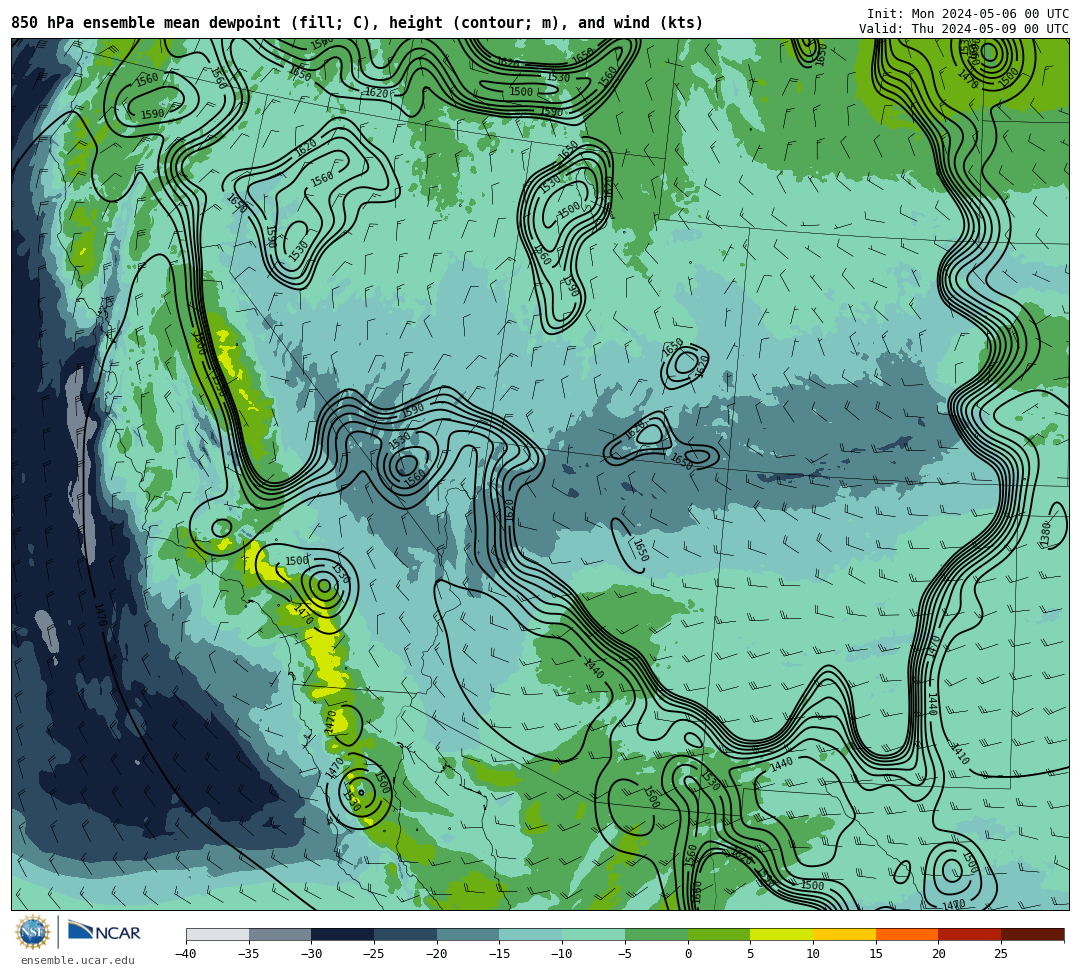Click the slate gray -35 to -30 swatch
1080x973 pixels.
click(x=280, y=934)
